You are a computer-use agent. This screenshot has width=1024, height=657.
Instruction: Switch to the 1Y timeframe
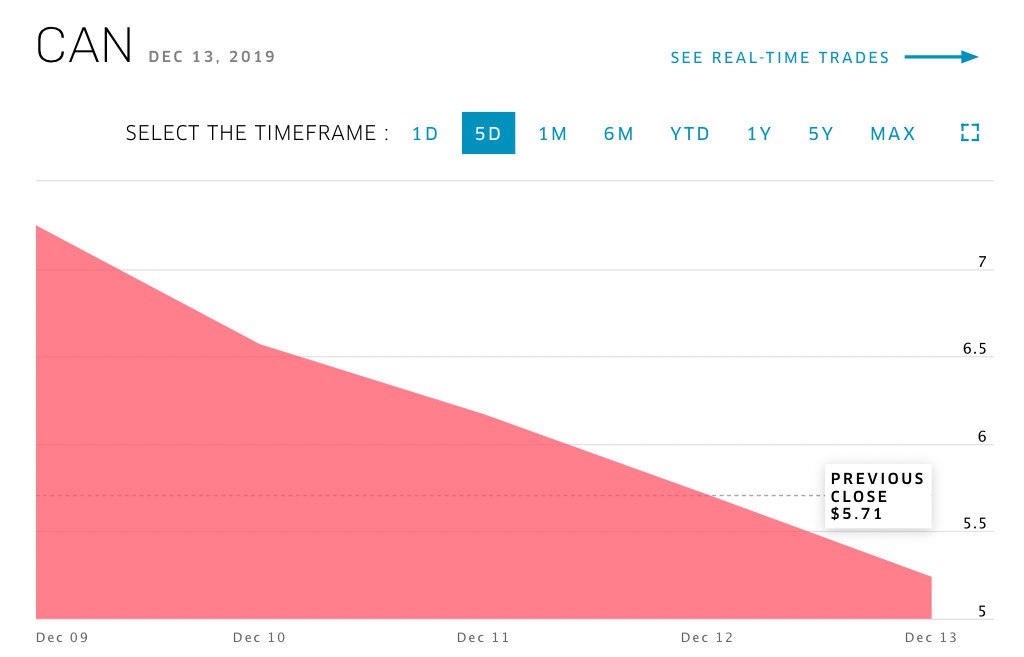click(759, 133)
